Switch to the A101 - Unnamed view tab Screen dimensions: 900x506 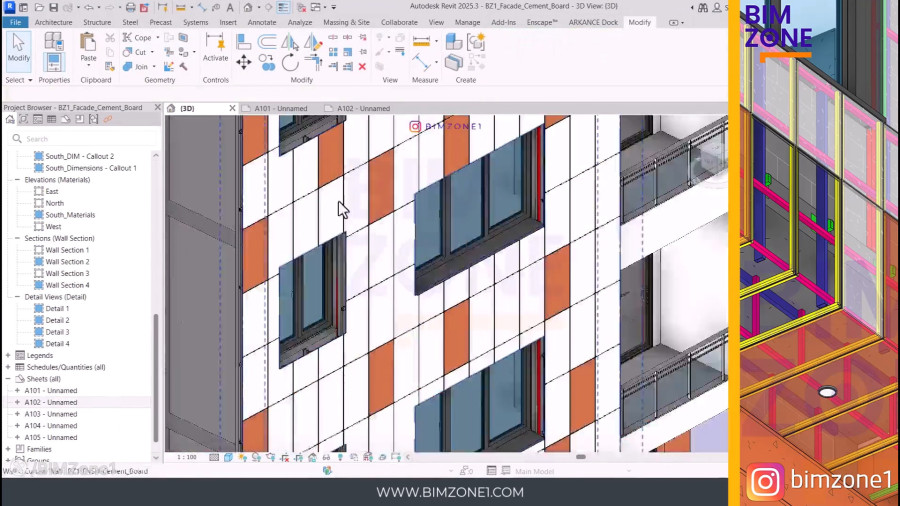click(281, 108)
